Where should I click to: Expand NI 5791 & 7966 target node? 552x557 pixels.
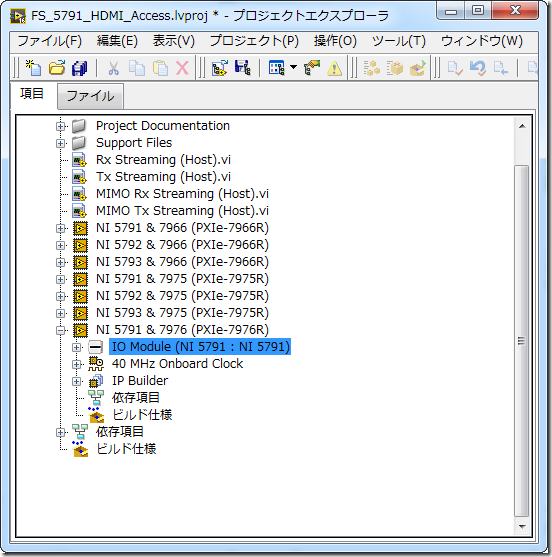click(x=60, y=228)
